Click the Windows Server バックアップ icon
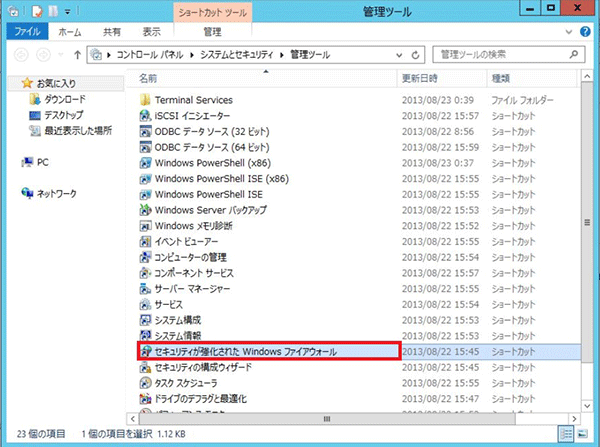This screenshot has width=600, height=447. coord(145,210)
